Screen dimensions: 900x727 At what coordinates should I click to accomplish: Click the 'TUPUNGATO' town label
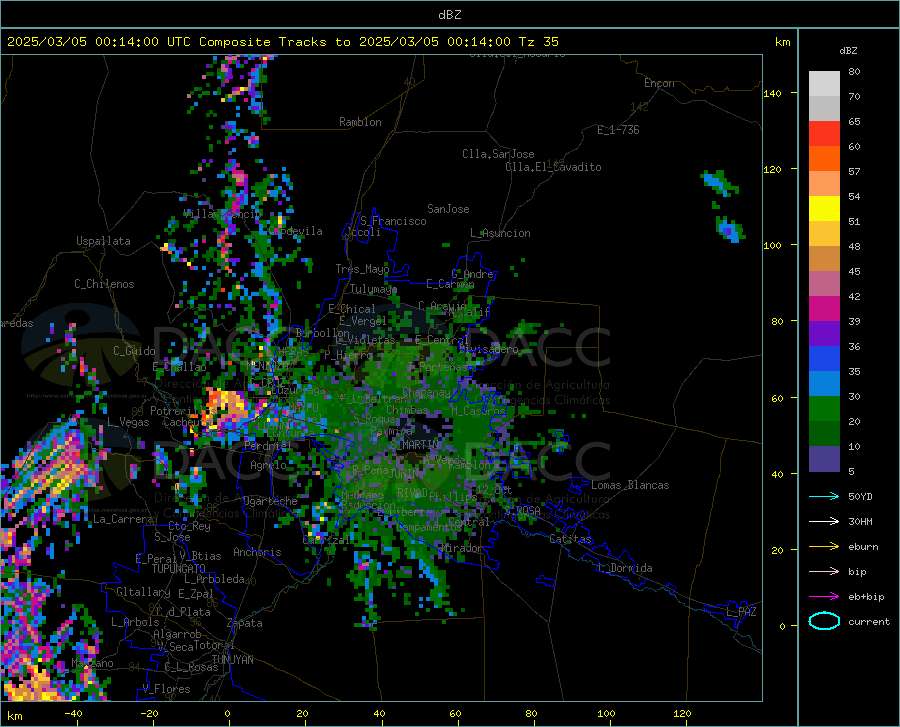click(x=179, y=569)
